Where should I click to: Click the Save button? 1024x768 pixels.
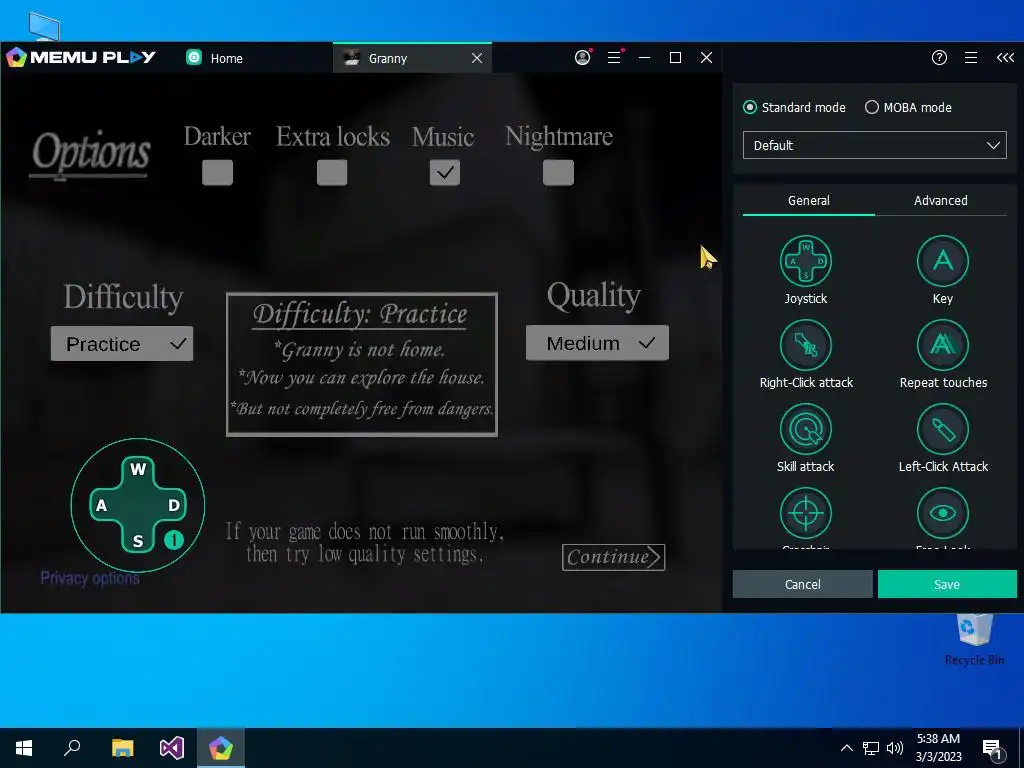[x=947, y=584]
